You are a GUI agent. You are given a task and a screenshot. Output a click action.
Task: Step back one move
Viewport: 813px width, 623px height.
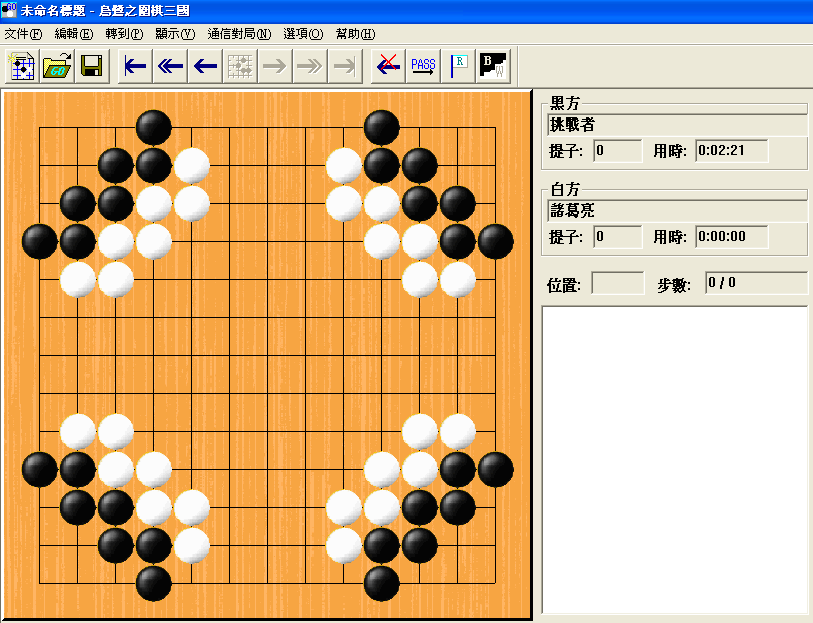click(x=205, y=66)
